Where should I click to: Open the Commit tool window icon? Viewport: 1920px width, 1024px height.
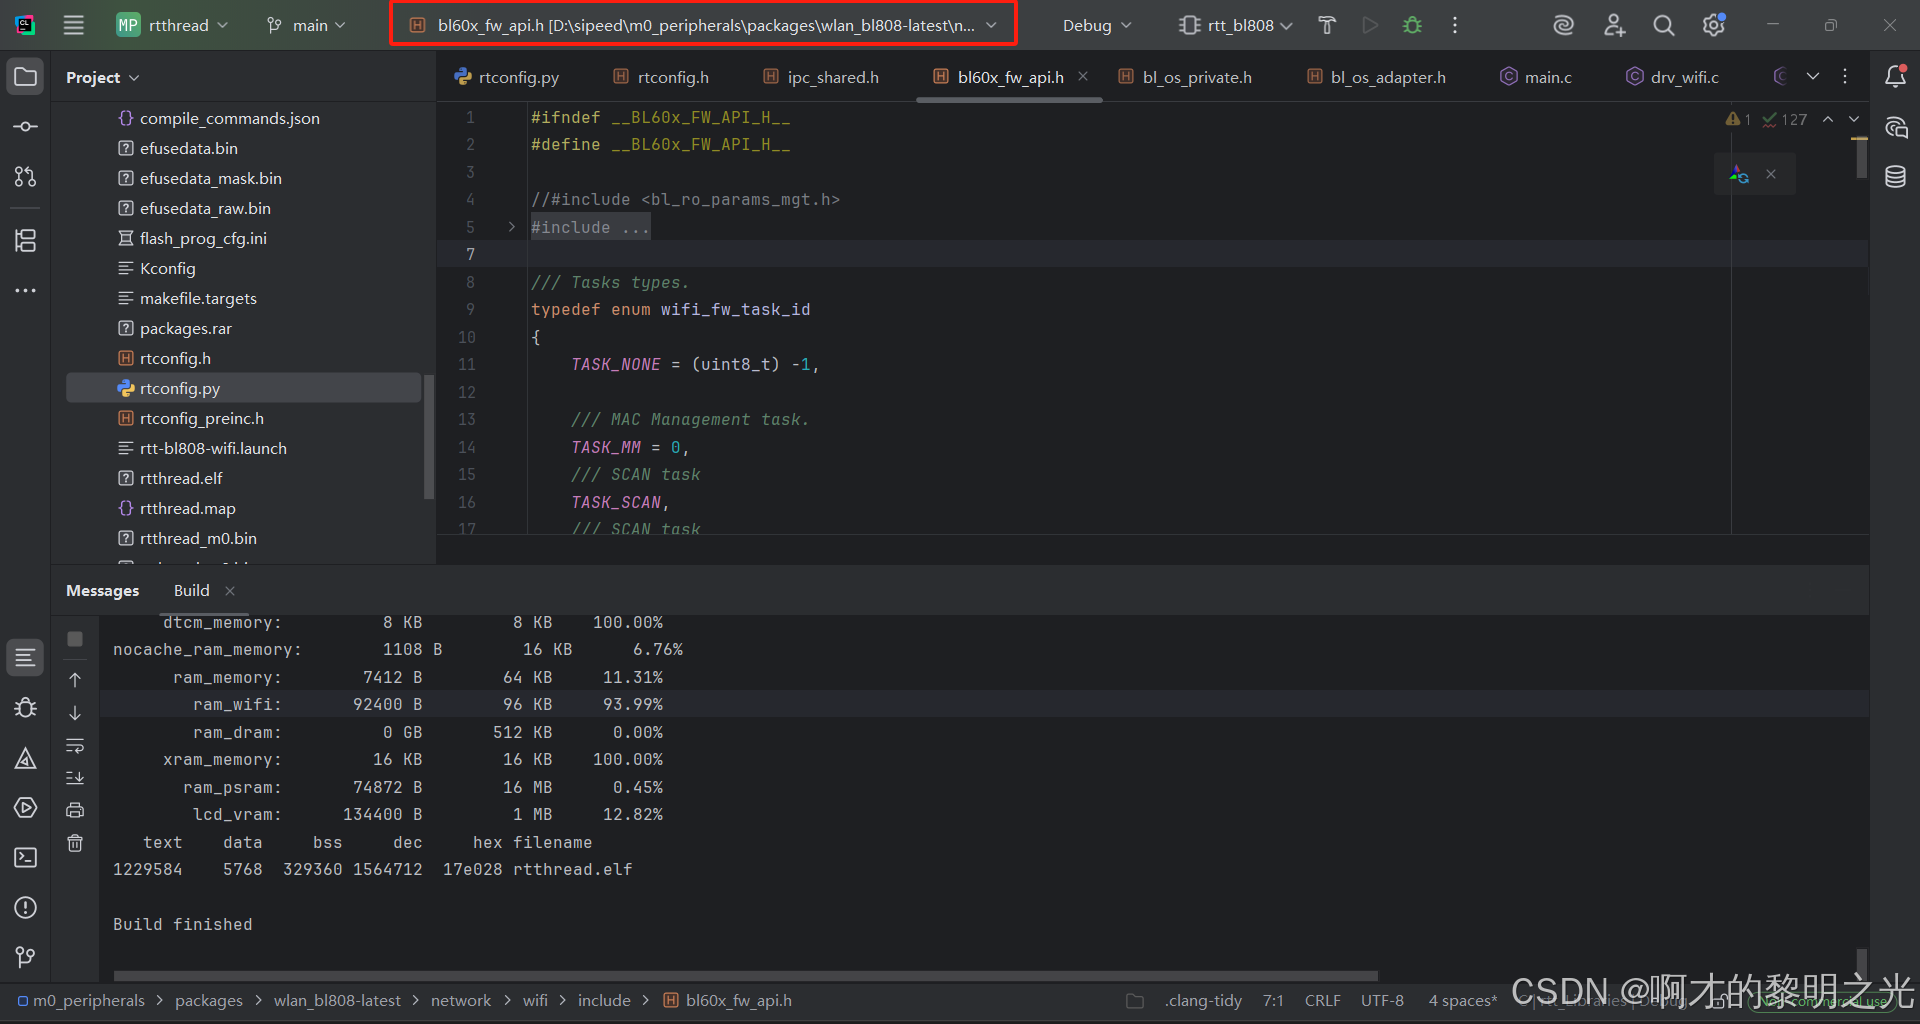coord(25,126)
